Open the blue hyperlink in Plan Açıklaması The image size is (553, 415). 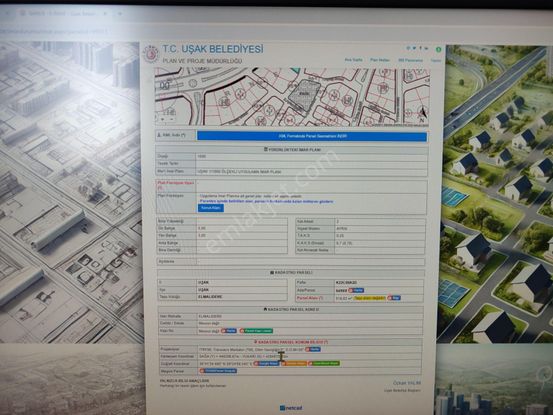point(266,201)
